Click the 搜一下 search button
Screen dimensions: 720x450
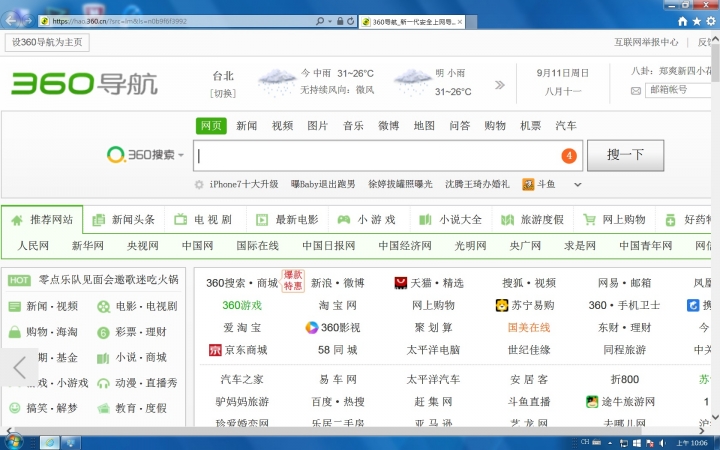(x=625, y=156)
